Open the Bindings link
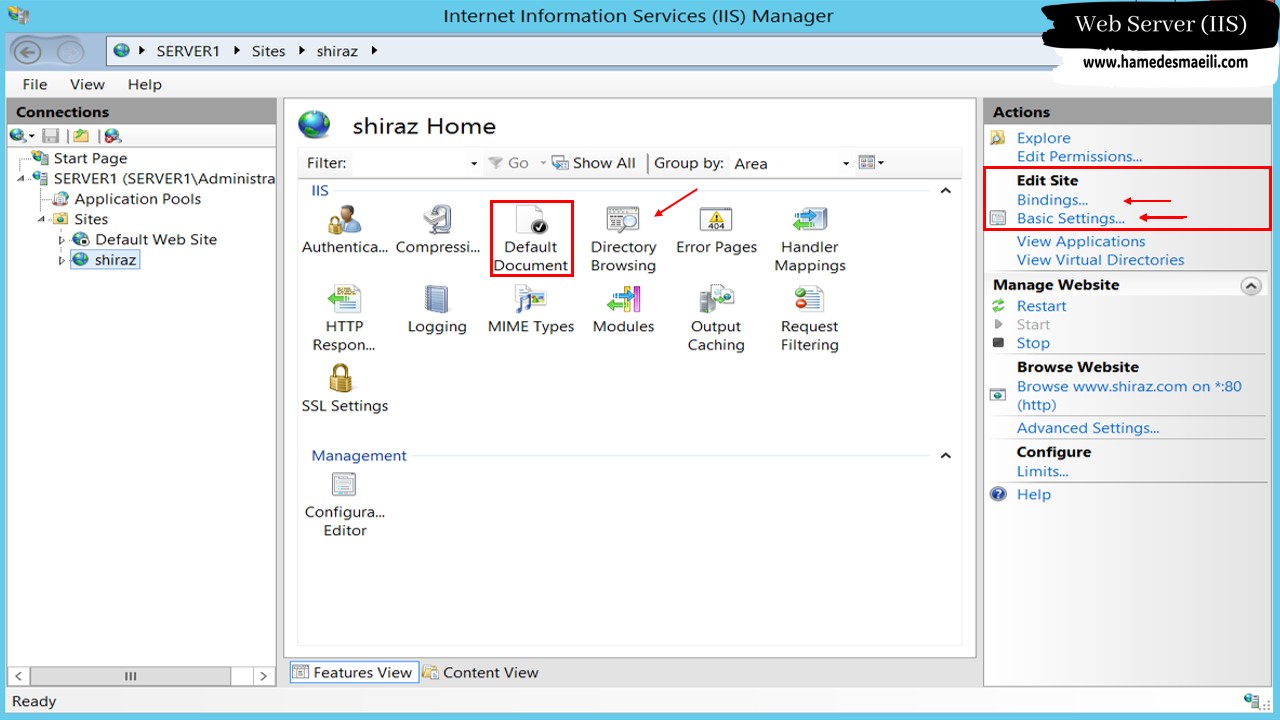This screenshot has height=720, width=1280. [1052, 200]
